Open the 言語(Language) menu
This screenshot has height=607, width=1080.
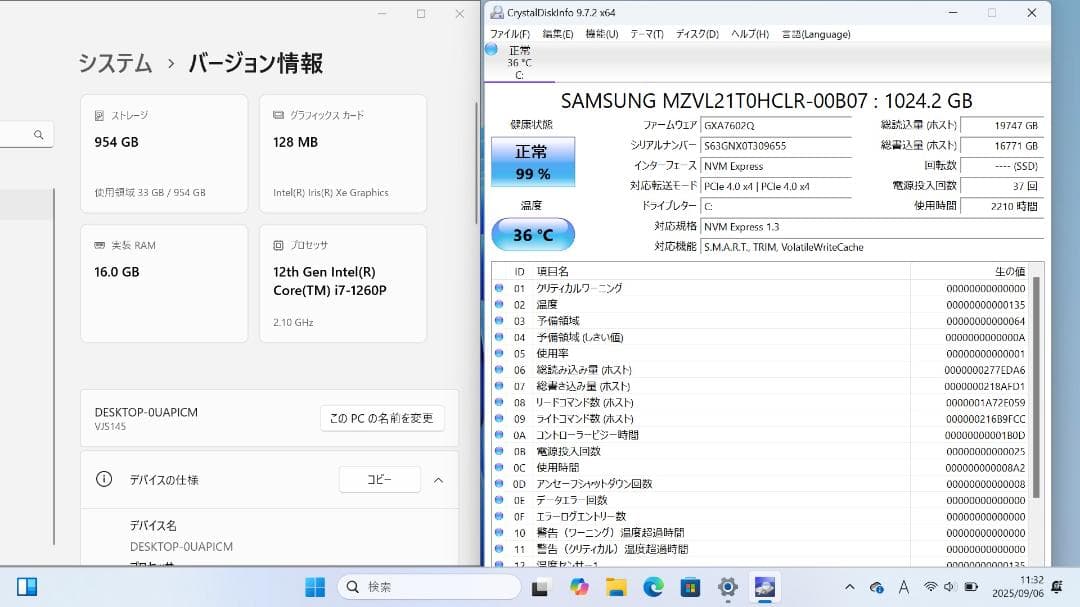coord(815,33)
